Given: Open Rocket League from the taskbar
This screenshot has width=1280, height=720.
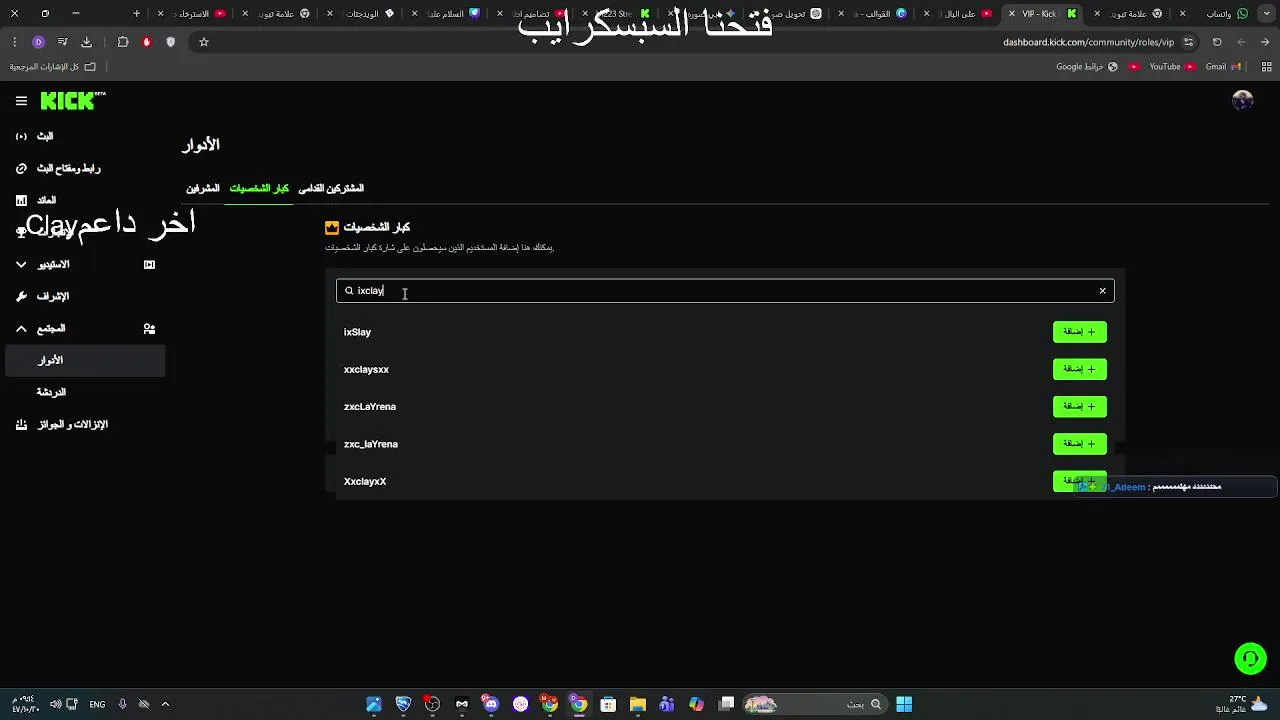Looking at the screenshot, I should coord(403,704).
